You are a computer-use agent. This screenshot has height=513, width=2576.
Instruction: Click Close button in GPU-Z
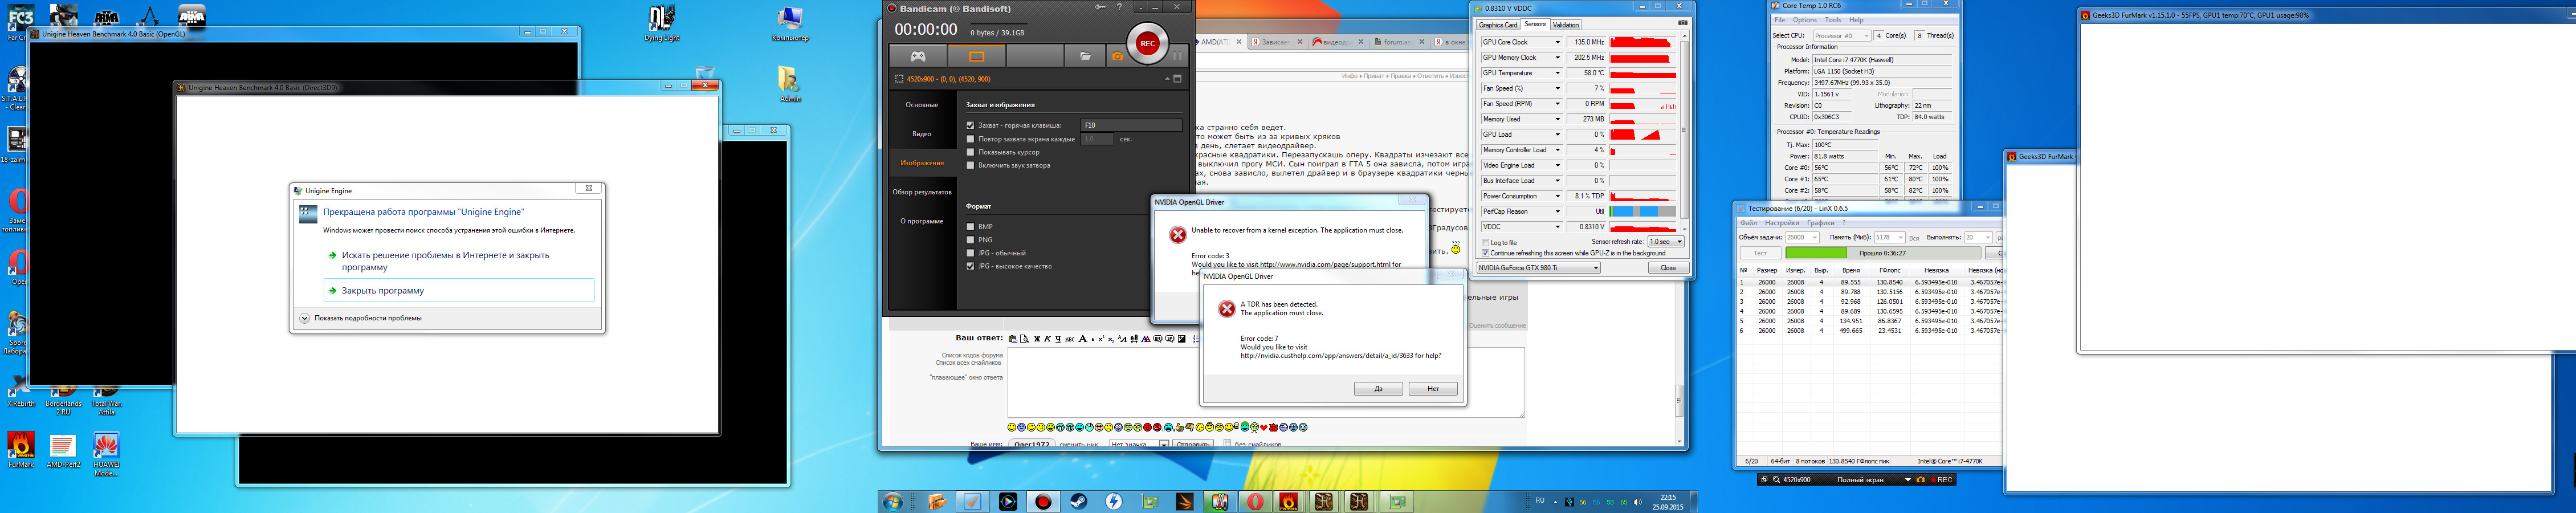[x=1668, y=268]
